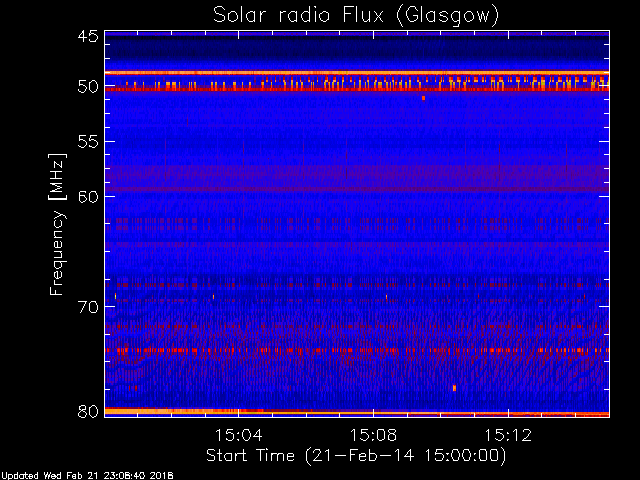Click the 15:04 time tick label
The image size is (640, 480).
[x=238, y=435]
